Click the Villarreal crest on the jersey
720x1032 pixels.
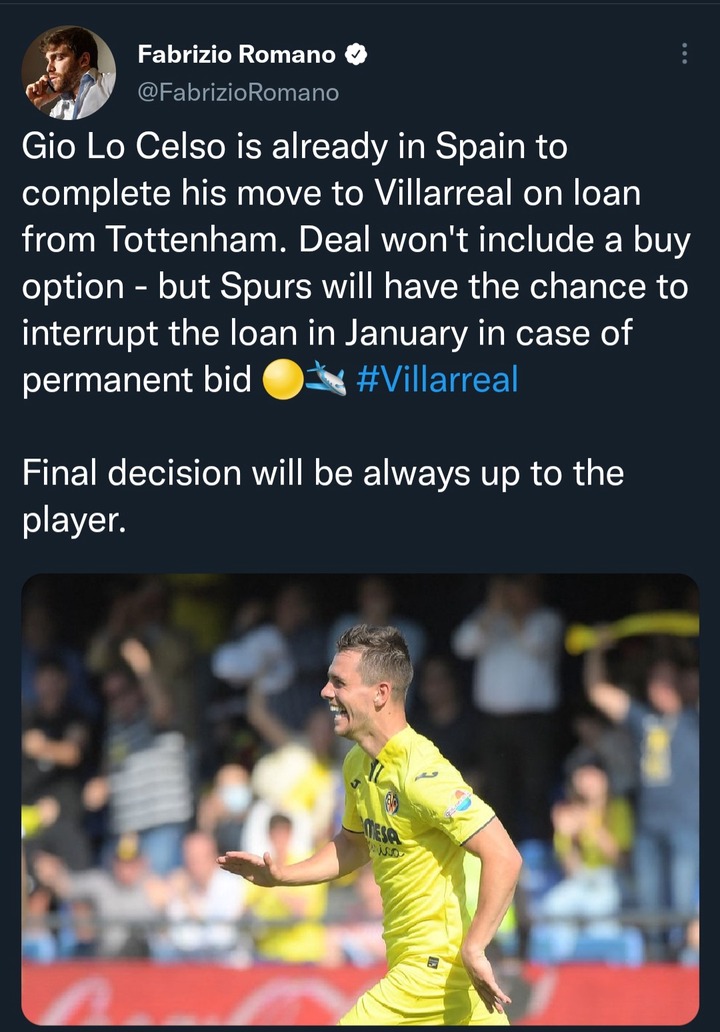click(392, 802)
